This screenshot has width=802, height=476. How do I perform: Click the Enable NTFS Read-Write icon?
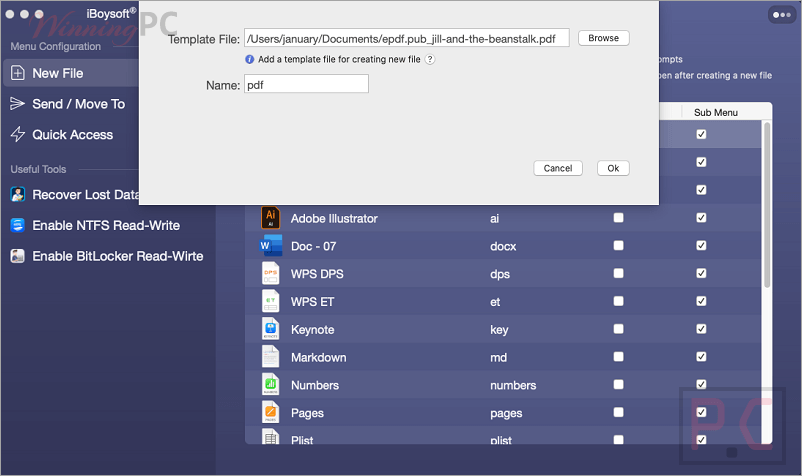pyautogui.click(x=17, y=225)
